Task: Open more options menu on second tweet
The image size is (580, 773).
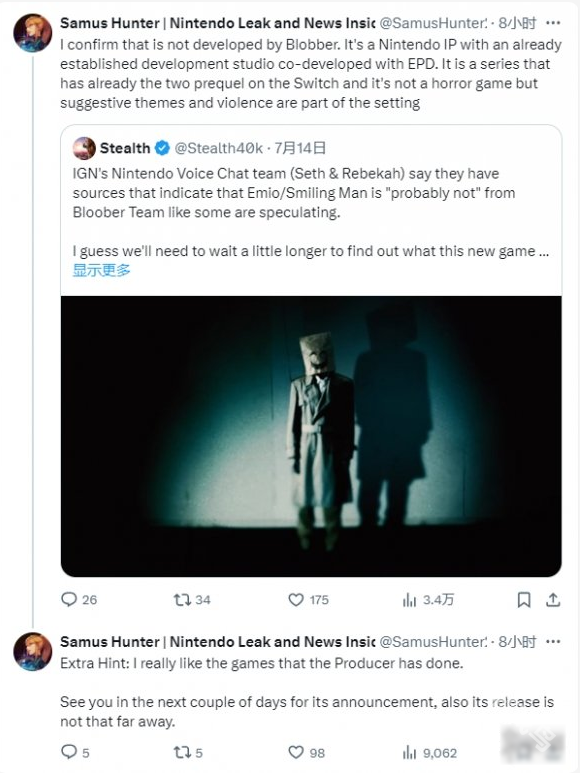Action: [x=553, y=641]
